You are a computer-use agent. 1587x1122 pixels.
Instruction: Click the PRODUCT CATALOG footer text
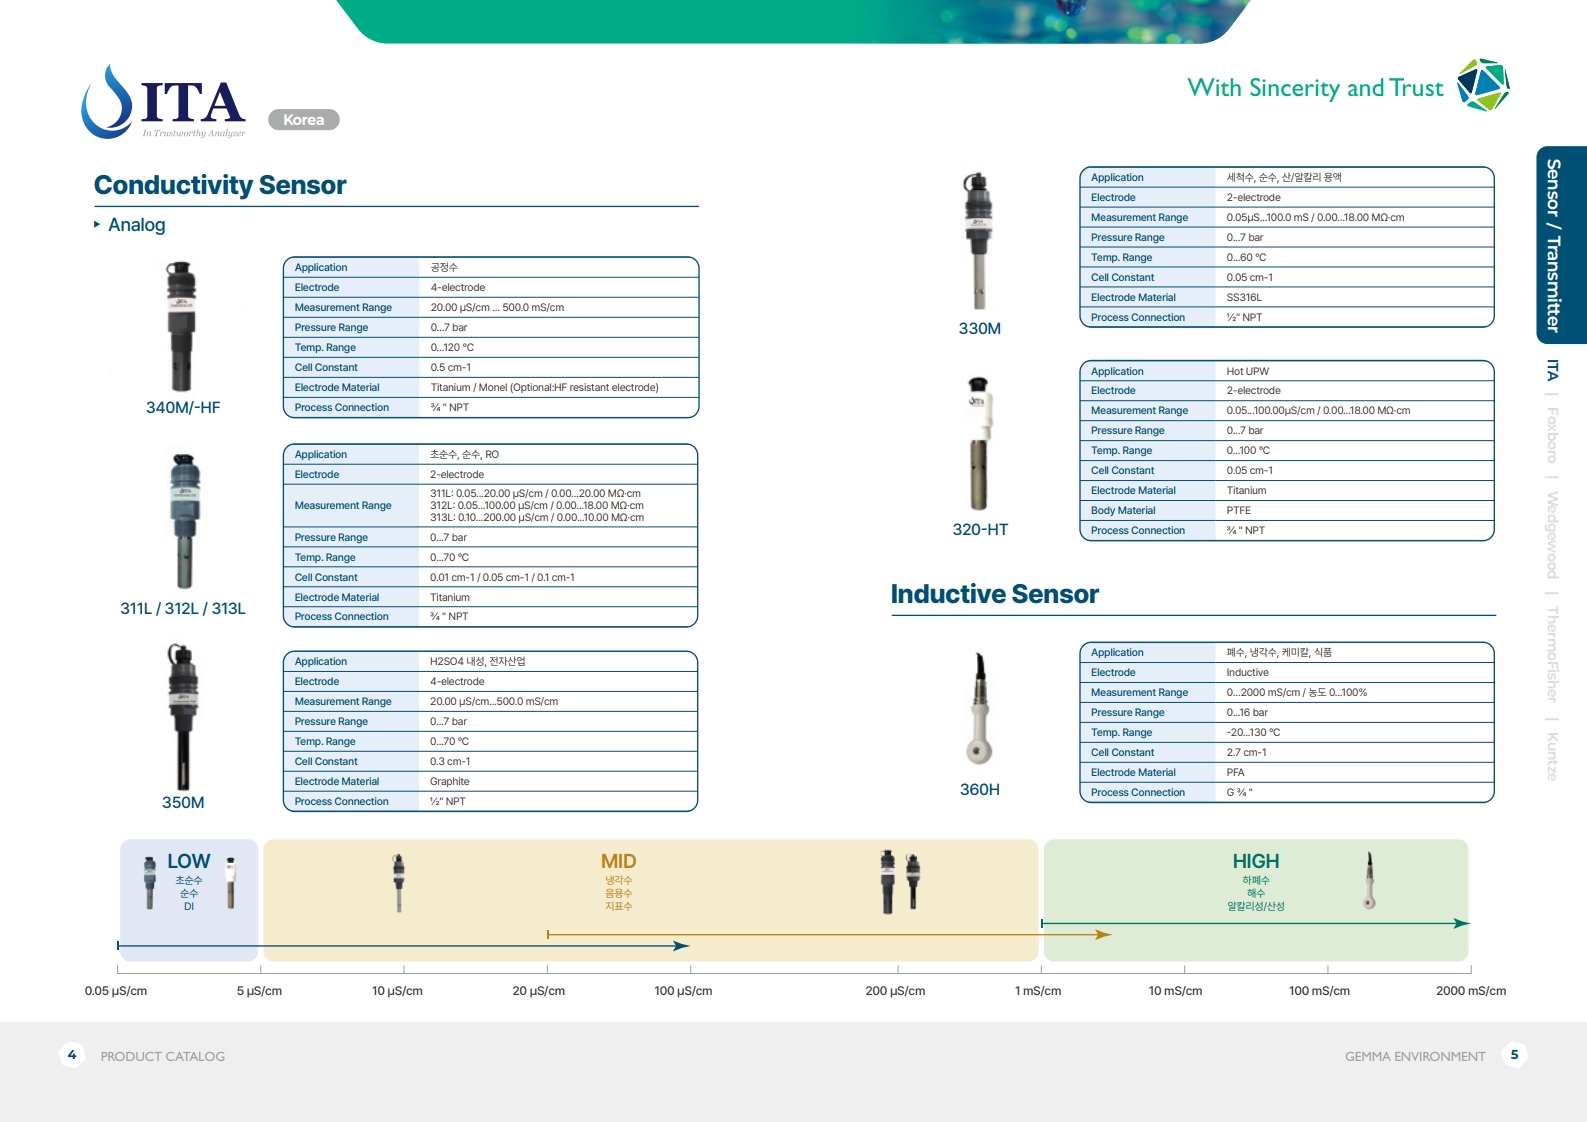pos(163,1056)
